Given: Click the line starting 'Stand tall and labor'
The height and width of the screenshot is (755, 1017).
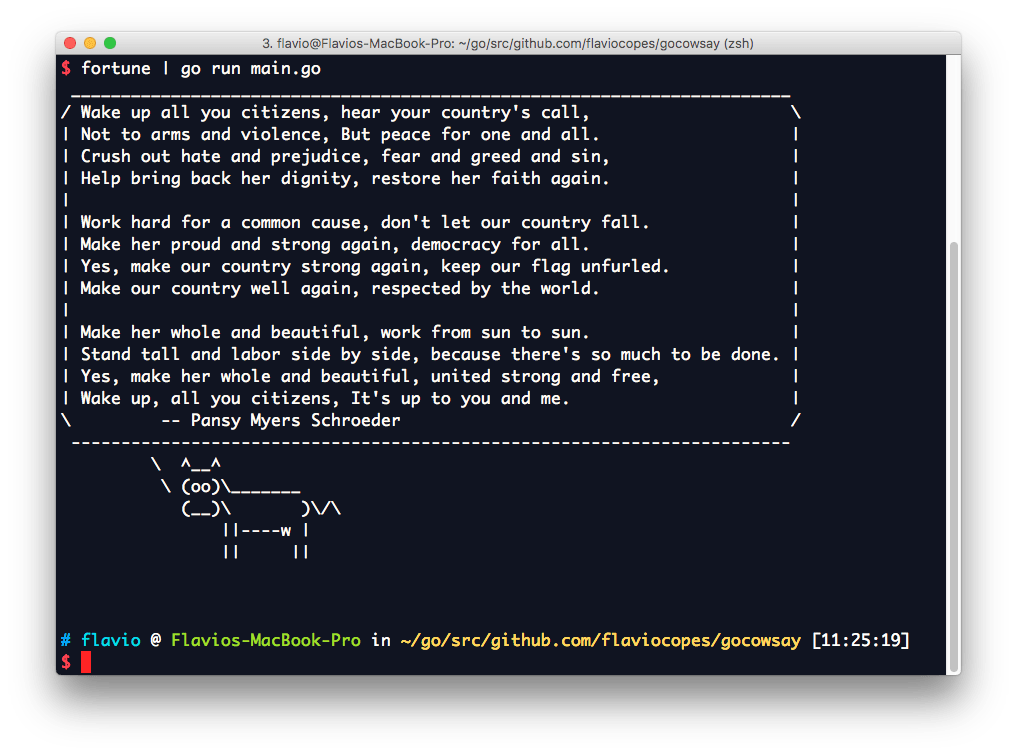Looking at the screenshot, I should (x=430, y=354).
